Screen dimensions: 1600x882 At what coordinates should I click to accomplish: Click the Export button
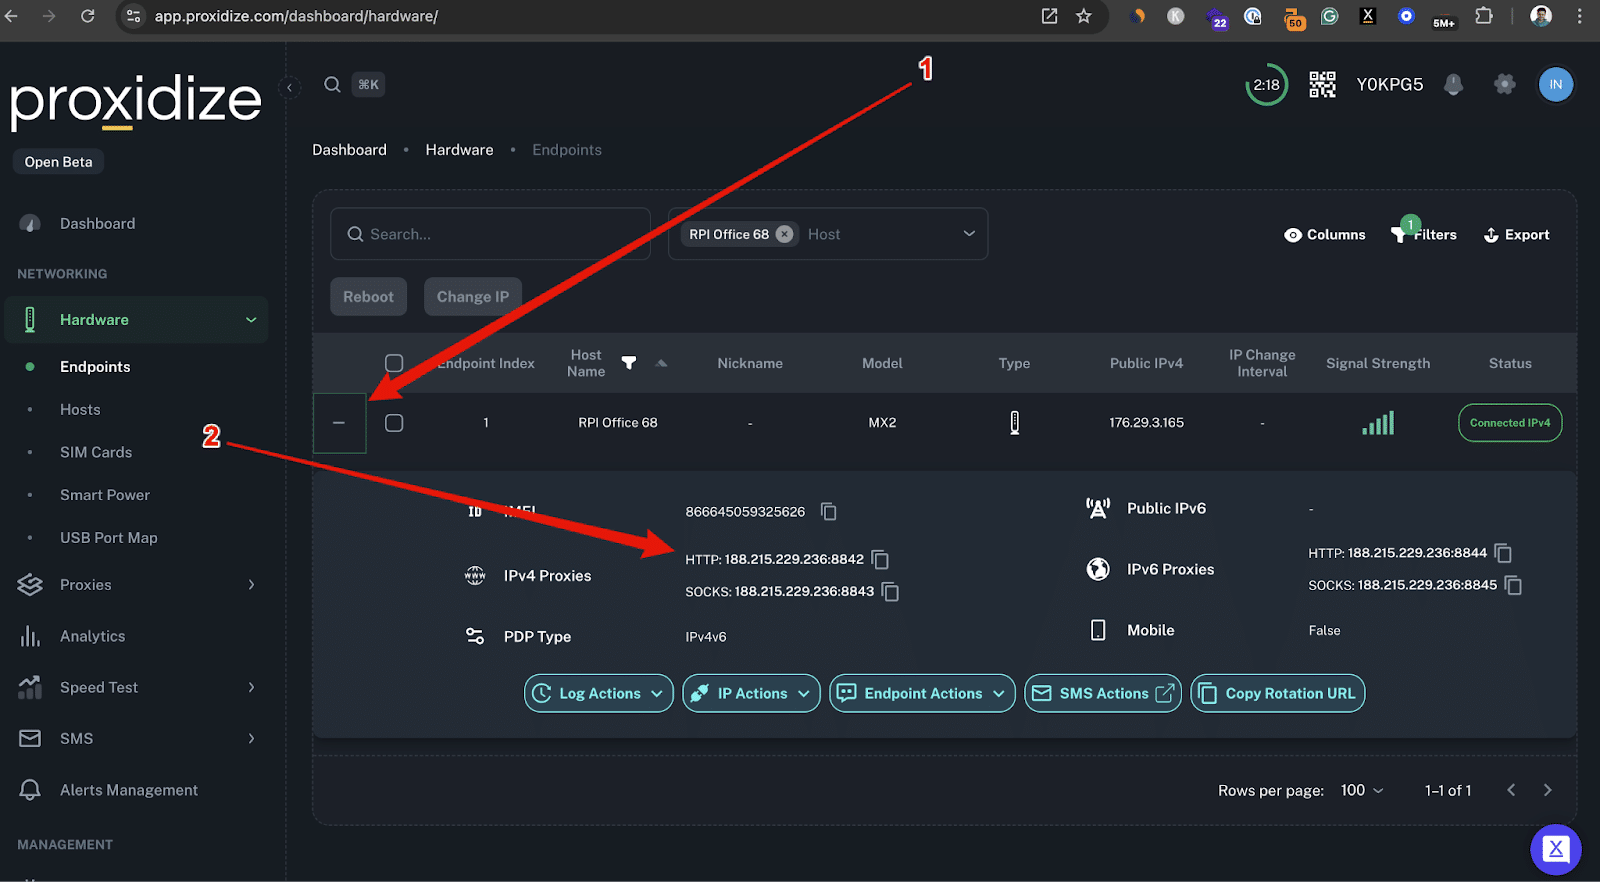click(1516, 234)
